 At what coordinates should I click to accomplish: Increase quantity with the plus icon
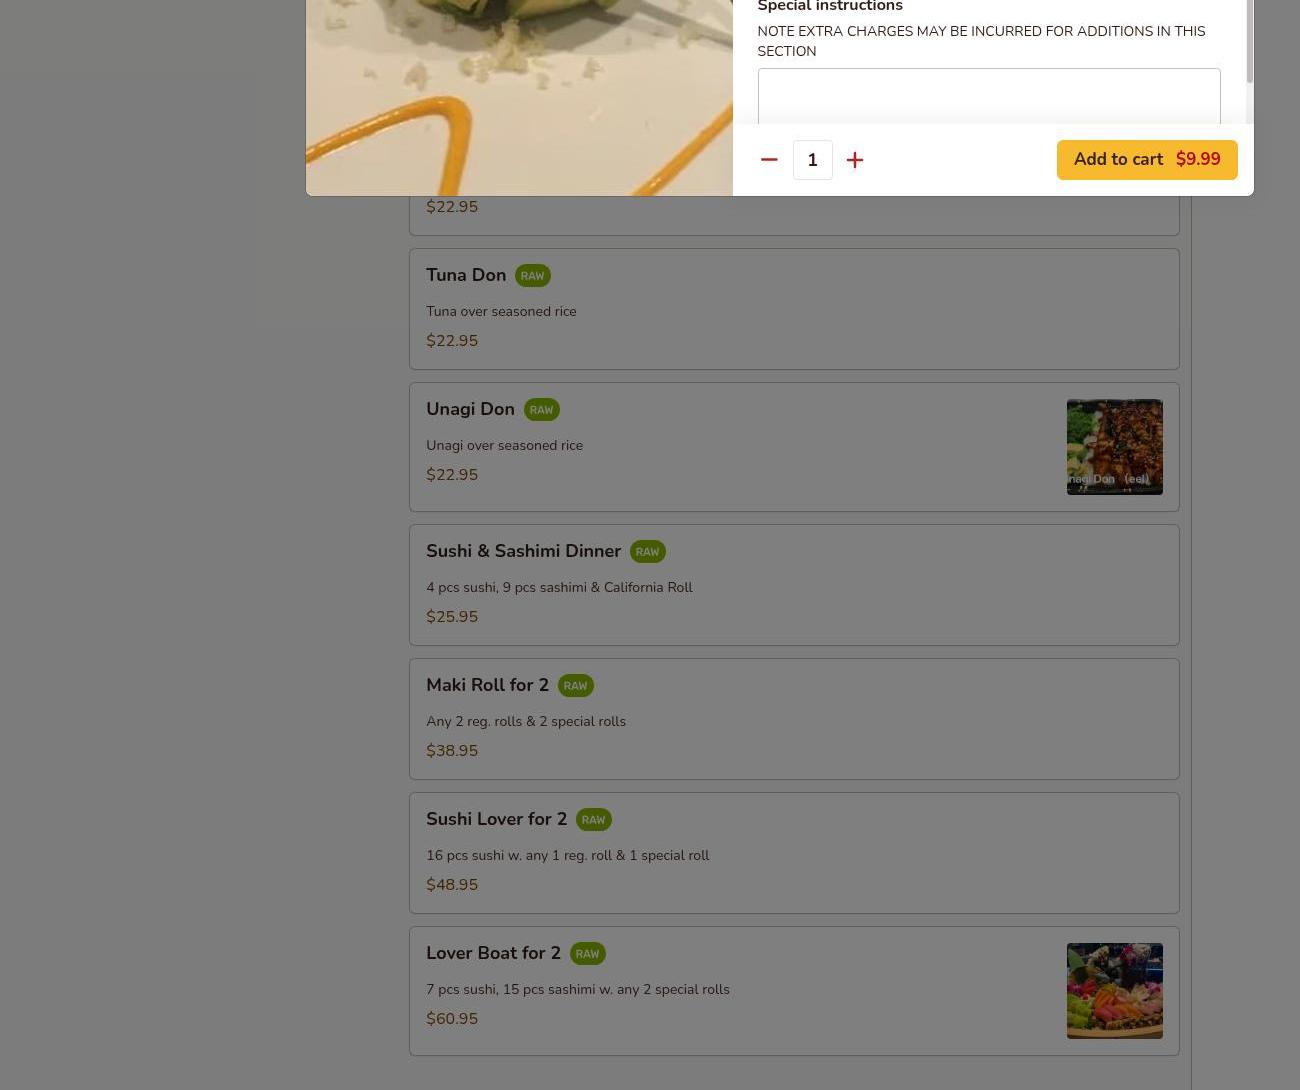(x=855, y=160)
